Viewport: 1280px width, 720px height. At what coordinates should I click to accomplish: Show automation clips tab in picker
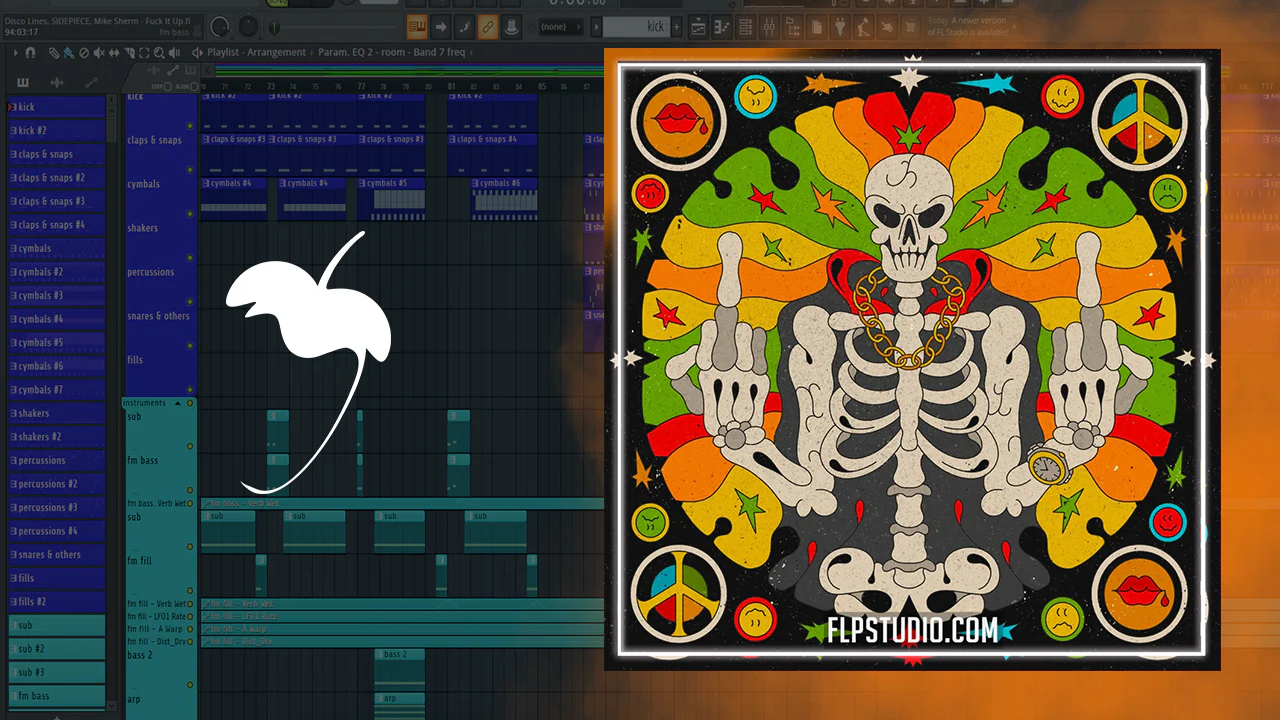pyautogui.click(x=91, y=82)
